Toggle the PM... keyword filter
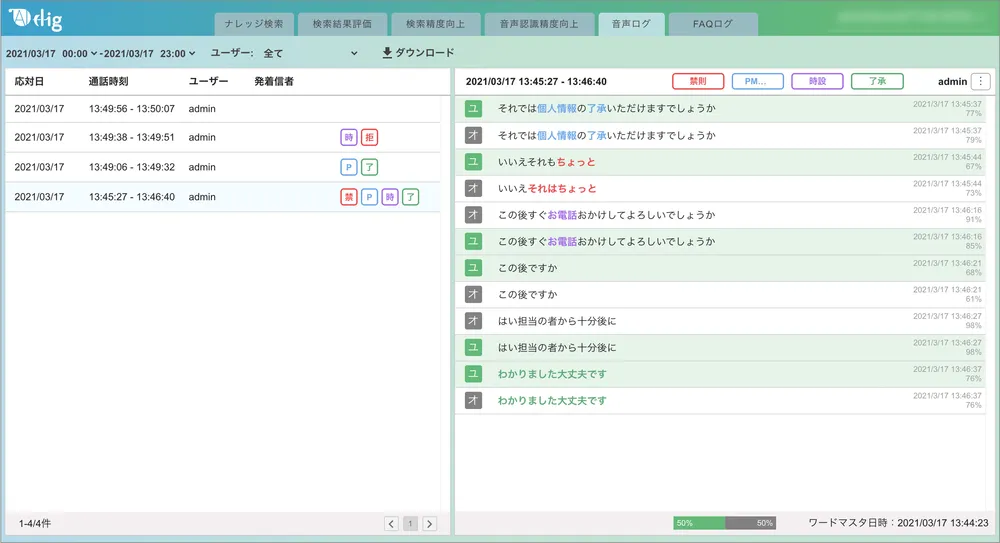Image resolution: width=1000 pixels, height=543 pixels. coord(758,81)
